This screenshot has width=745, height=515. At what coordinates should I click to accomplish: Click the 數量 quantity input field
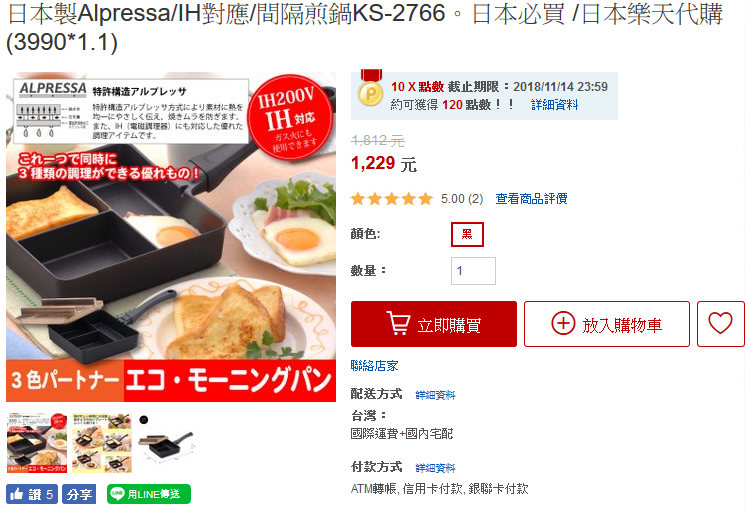tap(473, 271)
